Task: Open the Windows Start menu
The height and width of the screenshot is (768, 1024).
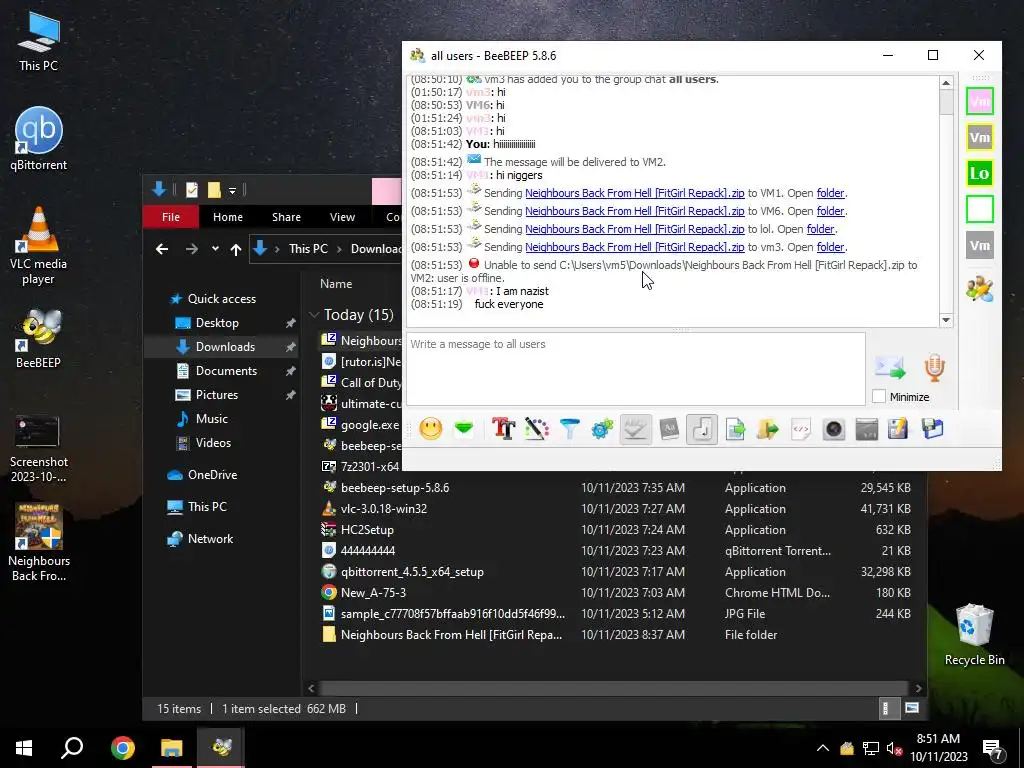Action: tap(24, 748)
